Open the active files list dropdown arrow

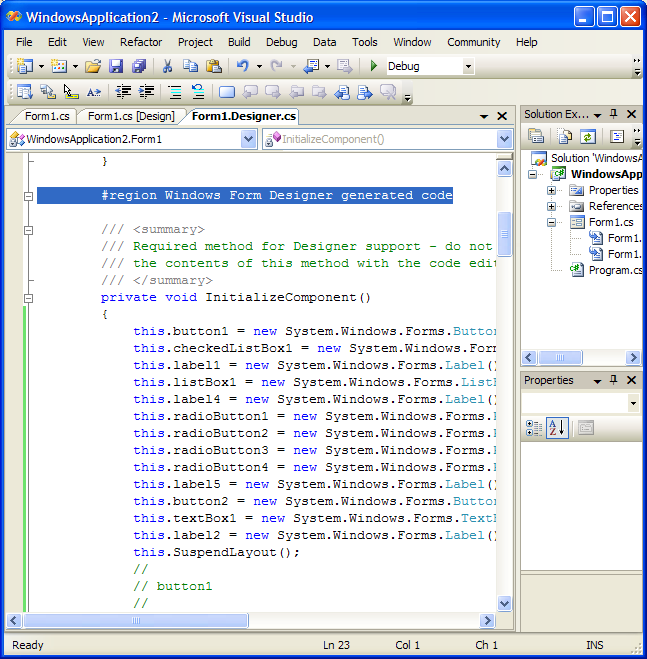click(x=484, y=116)
